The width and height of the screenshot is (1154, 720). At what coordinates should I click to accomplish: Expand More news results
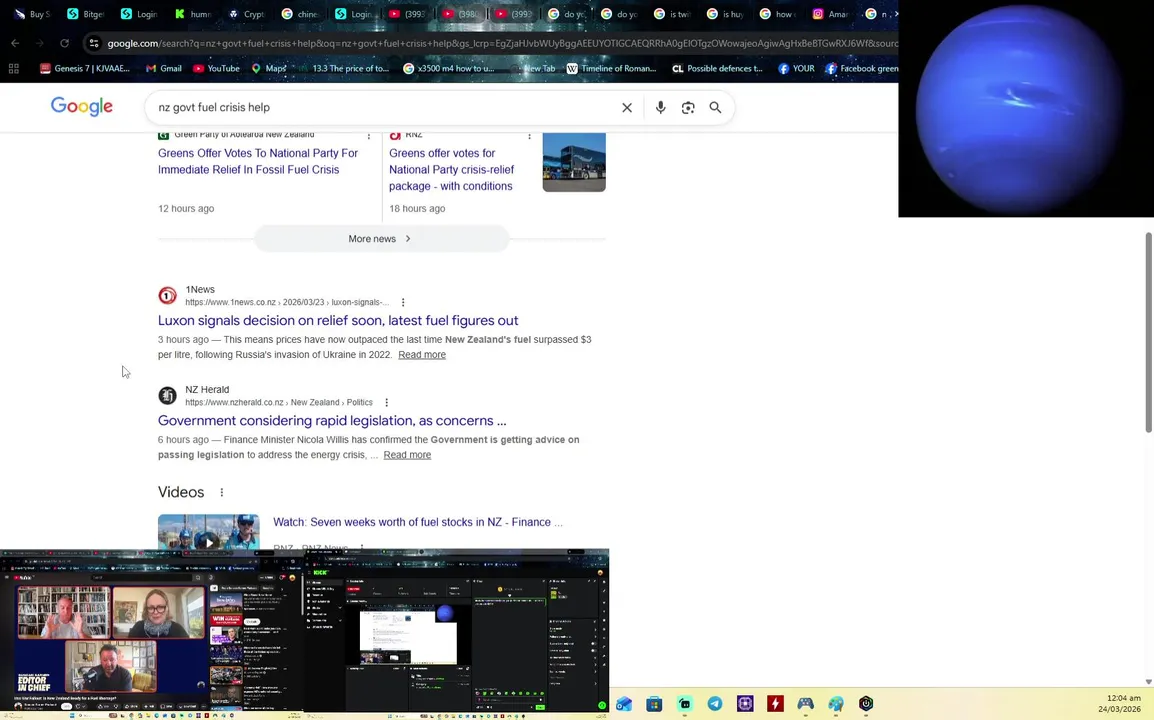381,239
